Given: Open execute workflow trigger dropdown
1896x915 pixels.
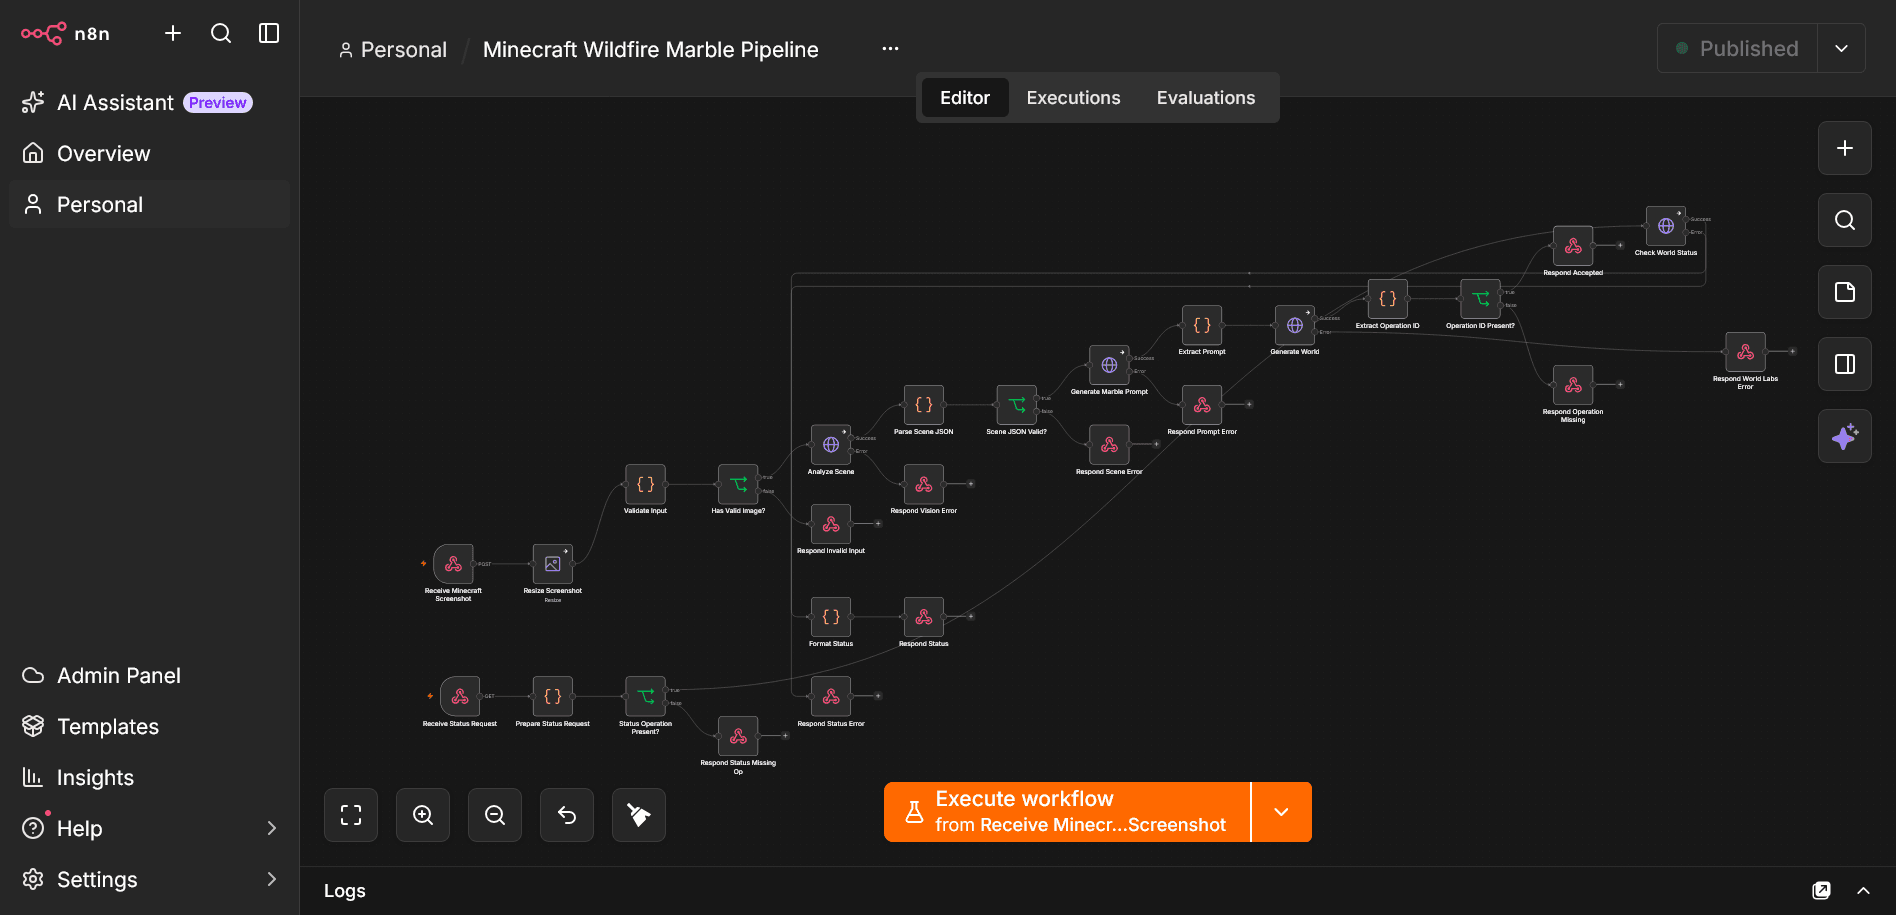Looking at the screenshot, I should point(1281,812).
